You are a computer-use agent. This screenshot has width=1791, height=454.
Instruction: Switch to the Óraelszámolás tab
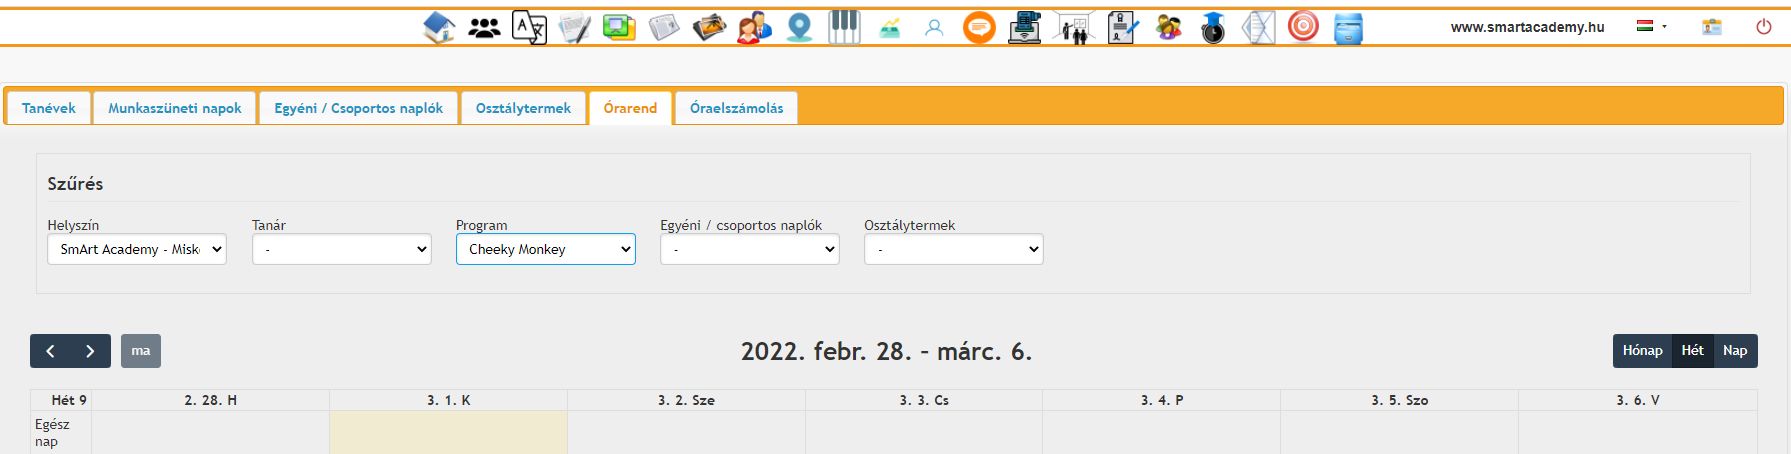(736, 108)
